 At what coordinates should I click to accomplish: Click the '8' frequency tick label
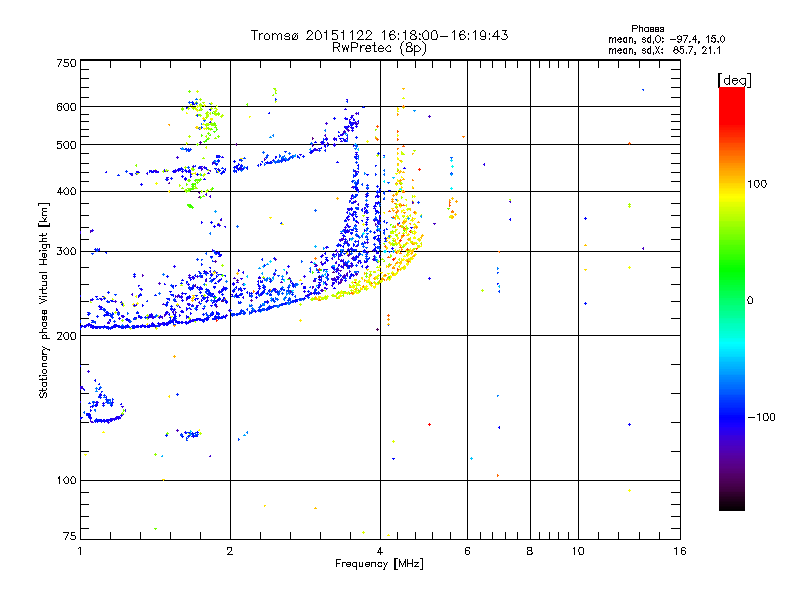coord(530,551)
